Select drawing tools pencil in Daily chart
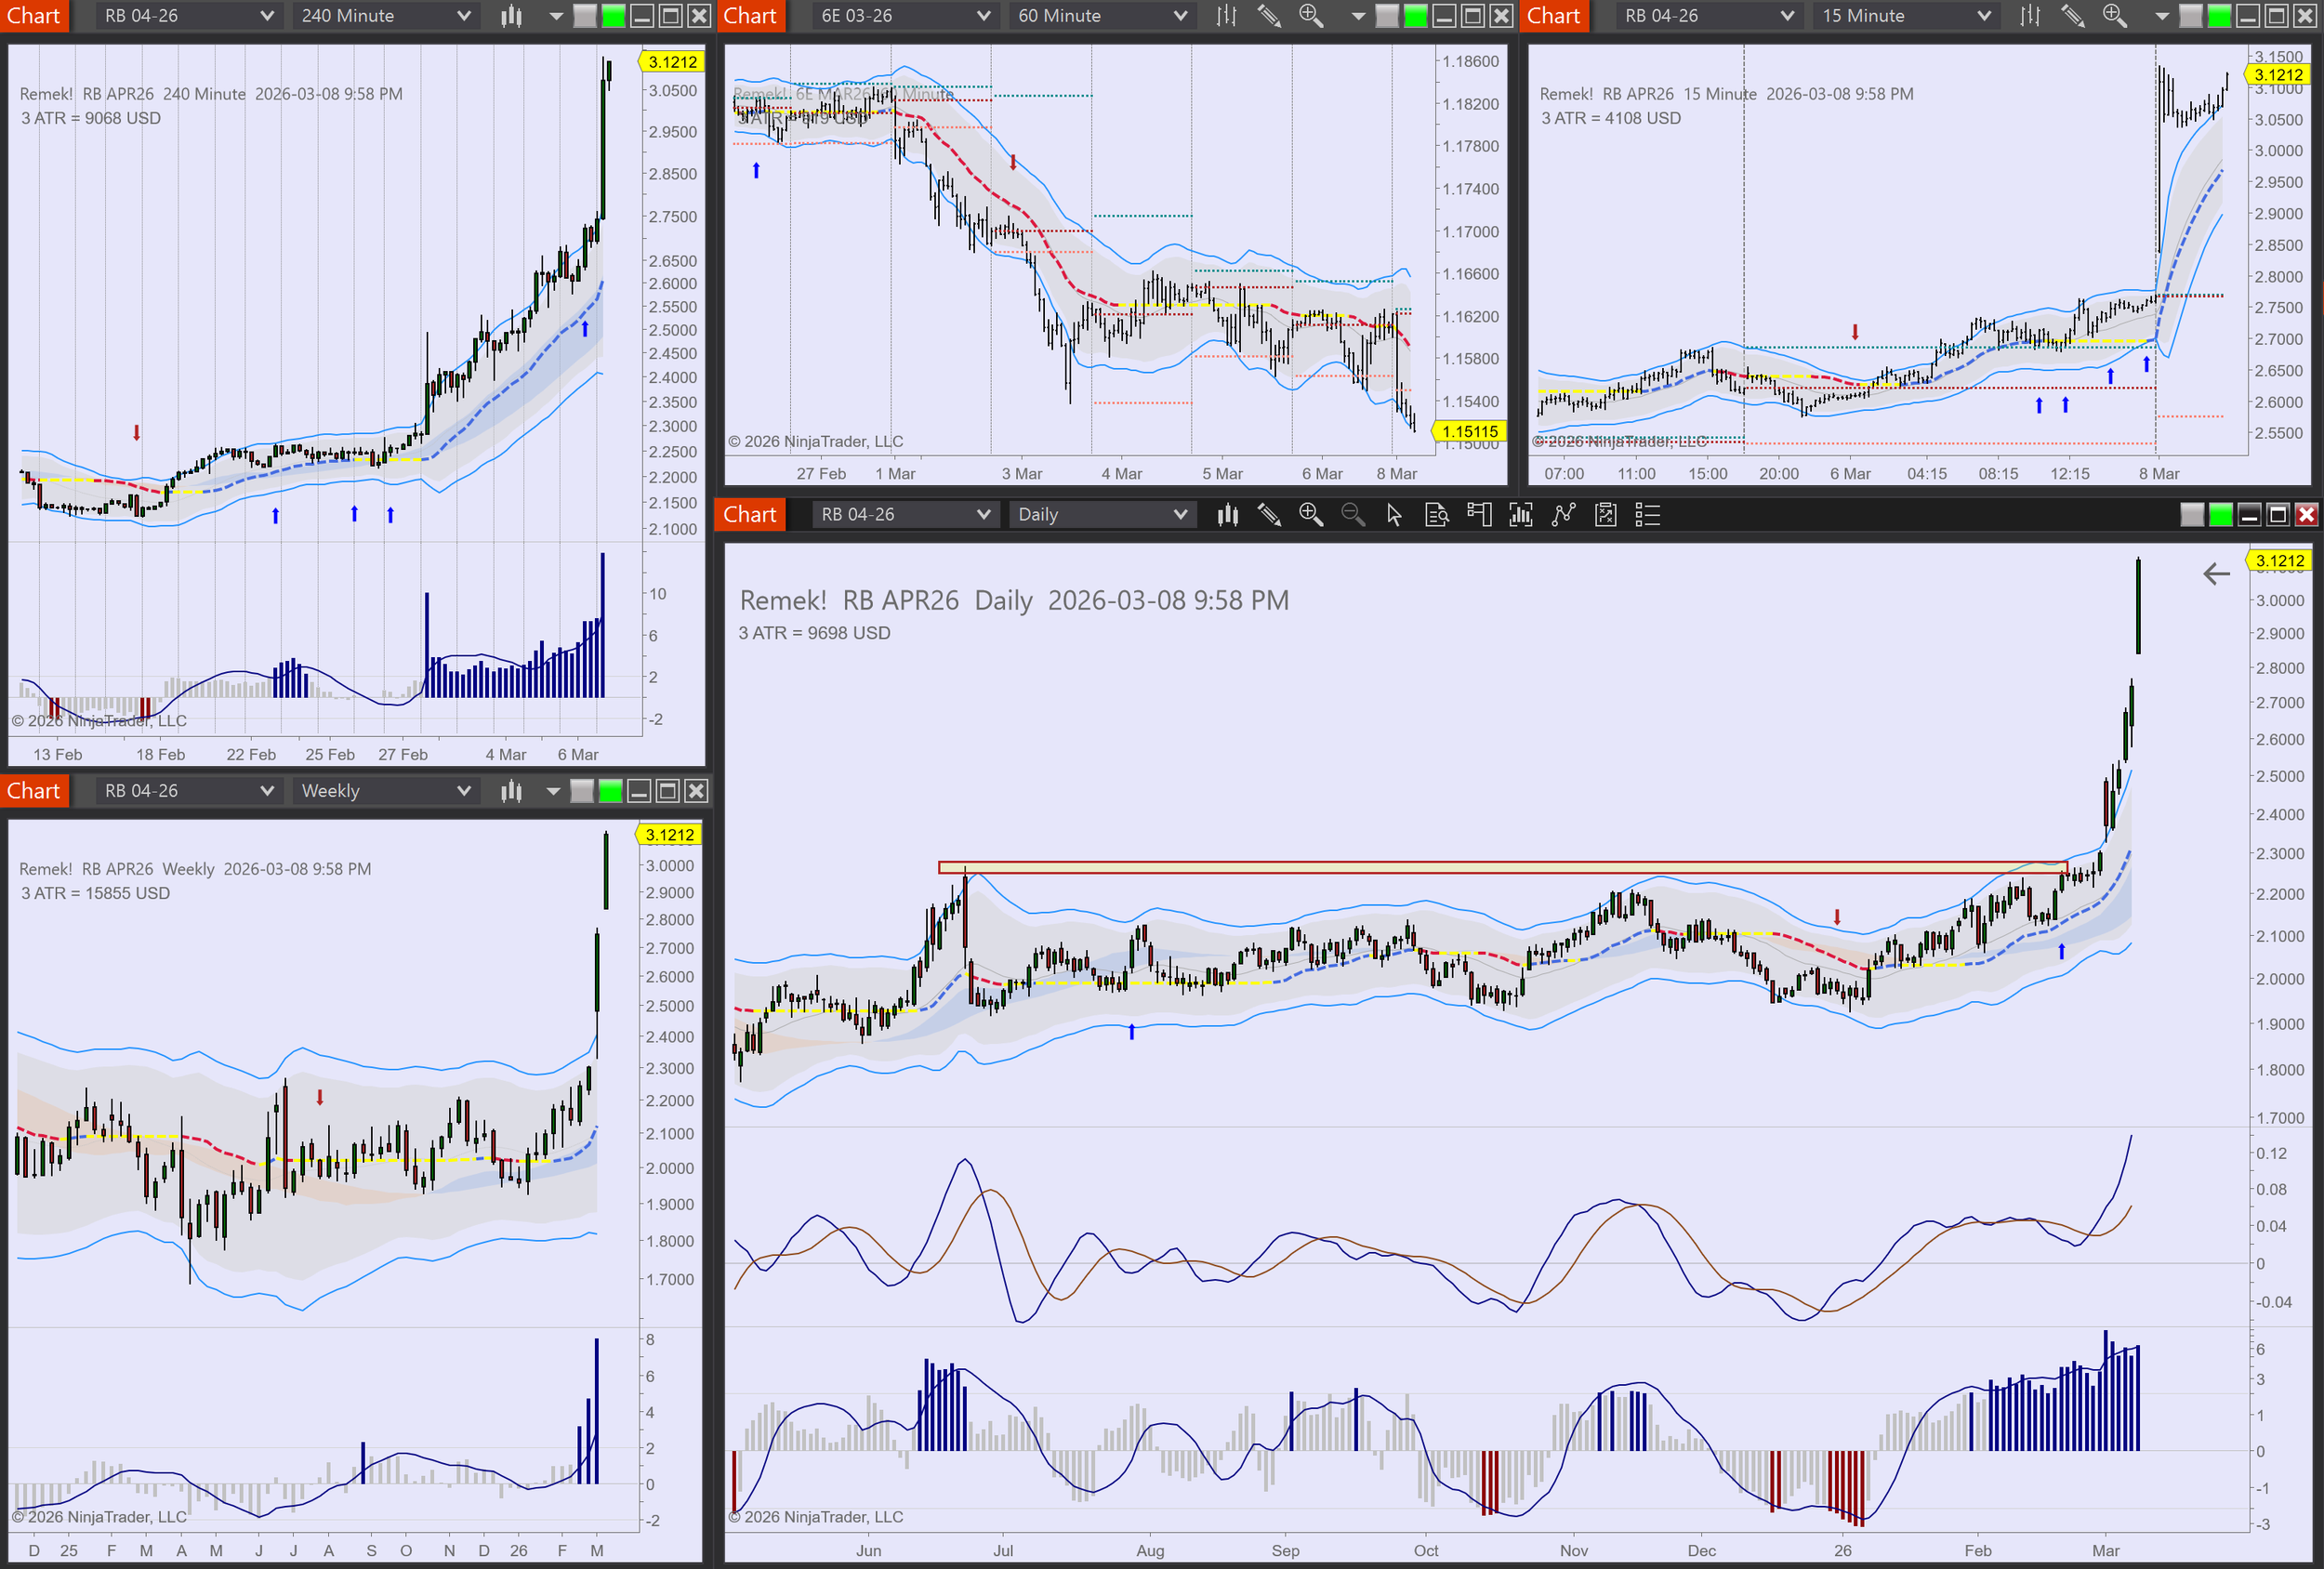 coord(1269,515)
